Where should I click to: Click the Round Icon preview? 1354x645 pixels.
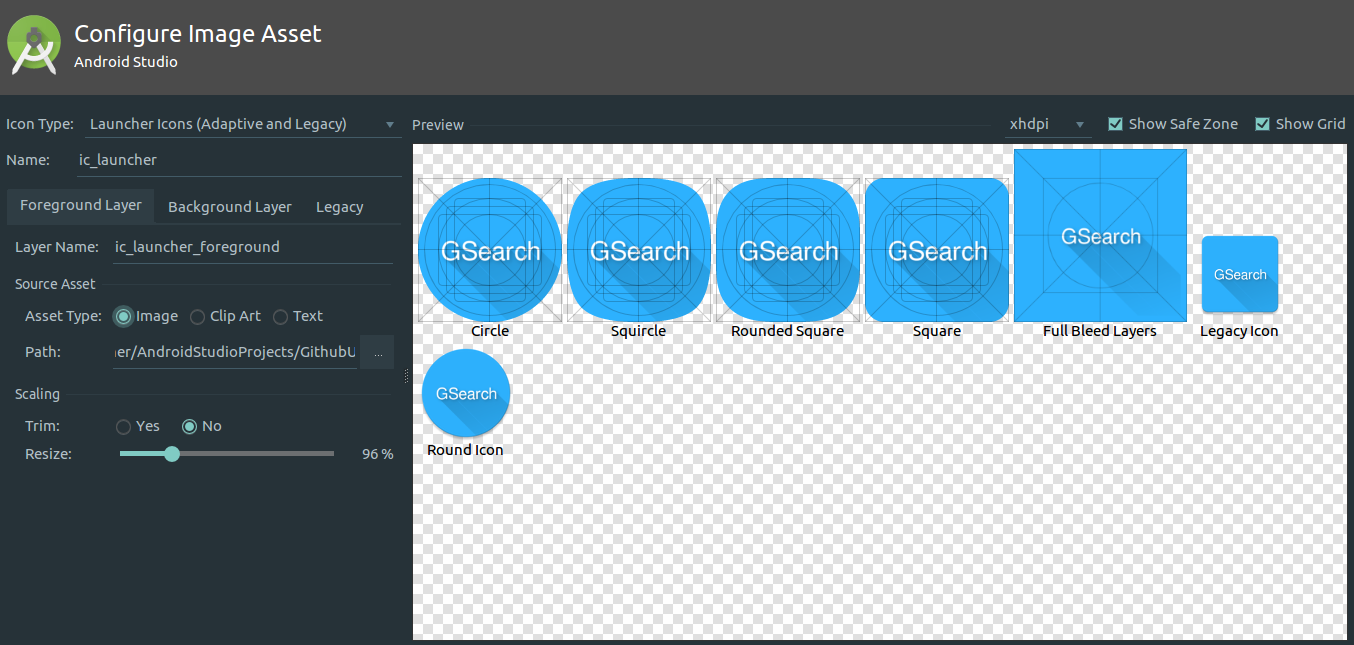pyautogui.click(x=465, y=393)
